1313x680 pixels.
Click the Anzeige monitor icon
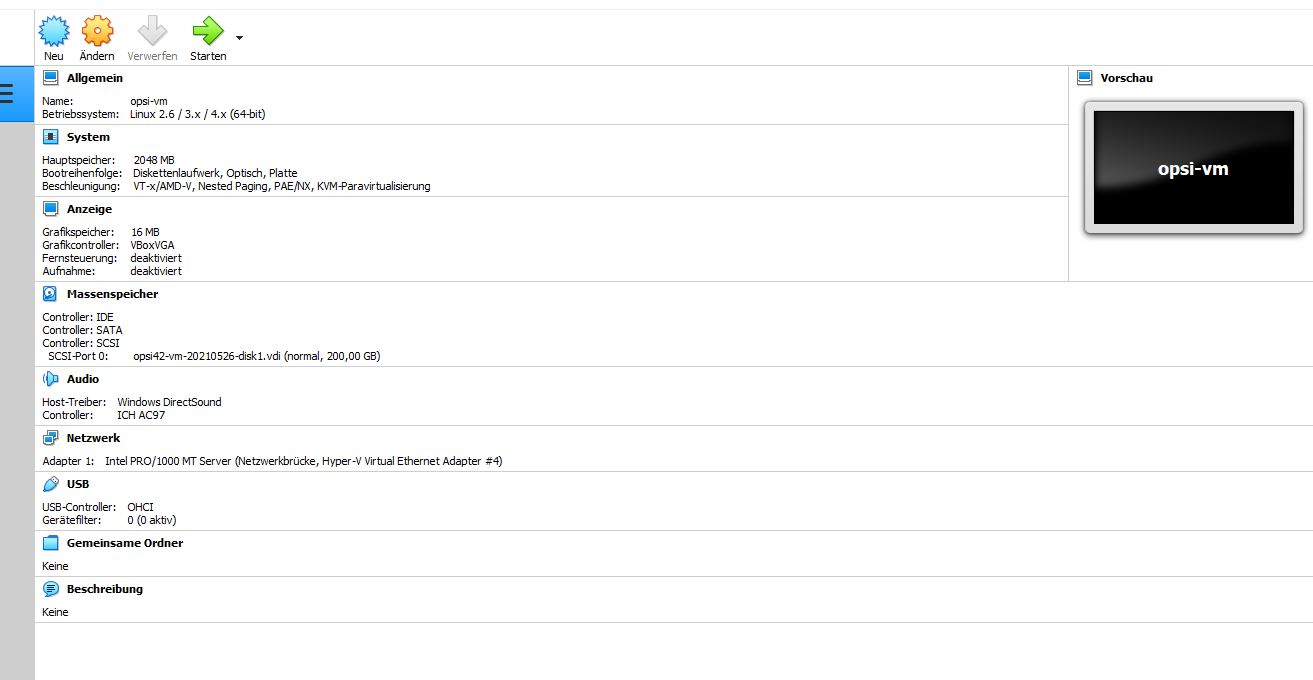point(51,209)
